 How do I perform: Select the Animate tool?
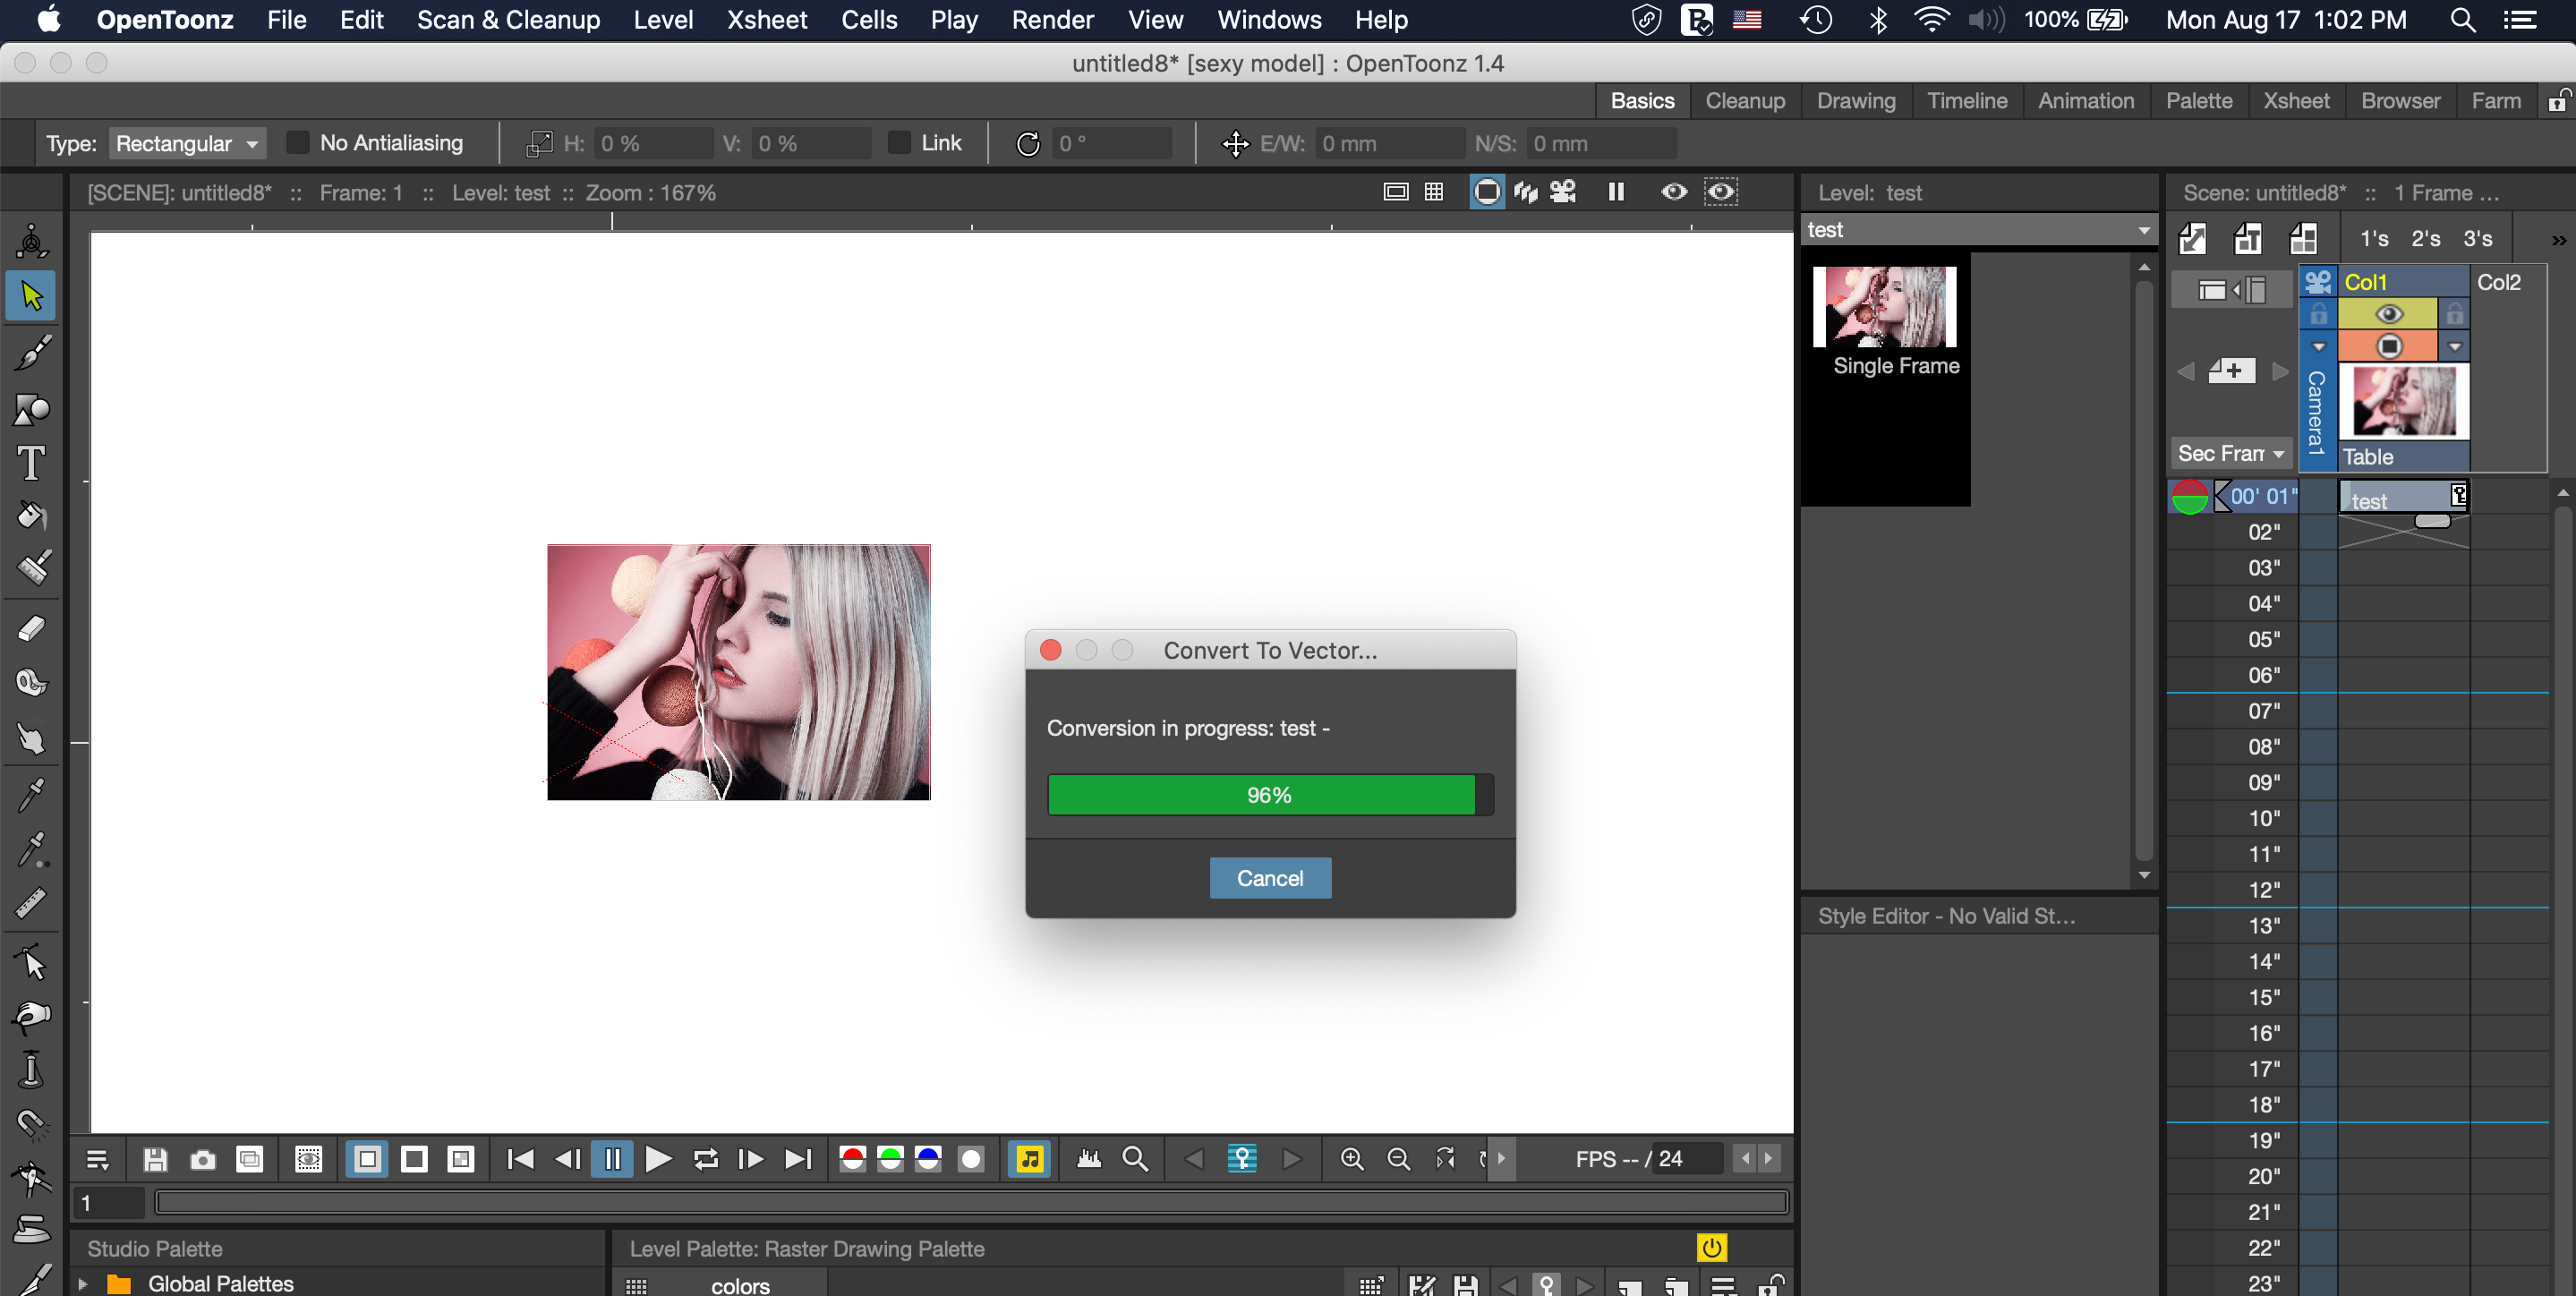pos(30,240)
